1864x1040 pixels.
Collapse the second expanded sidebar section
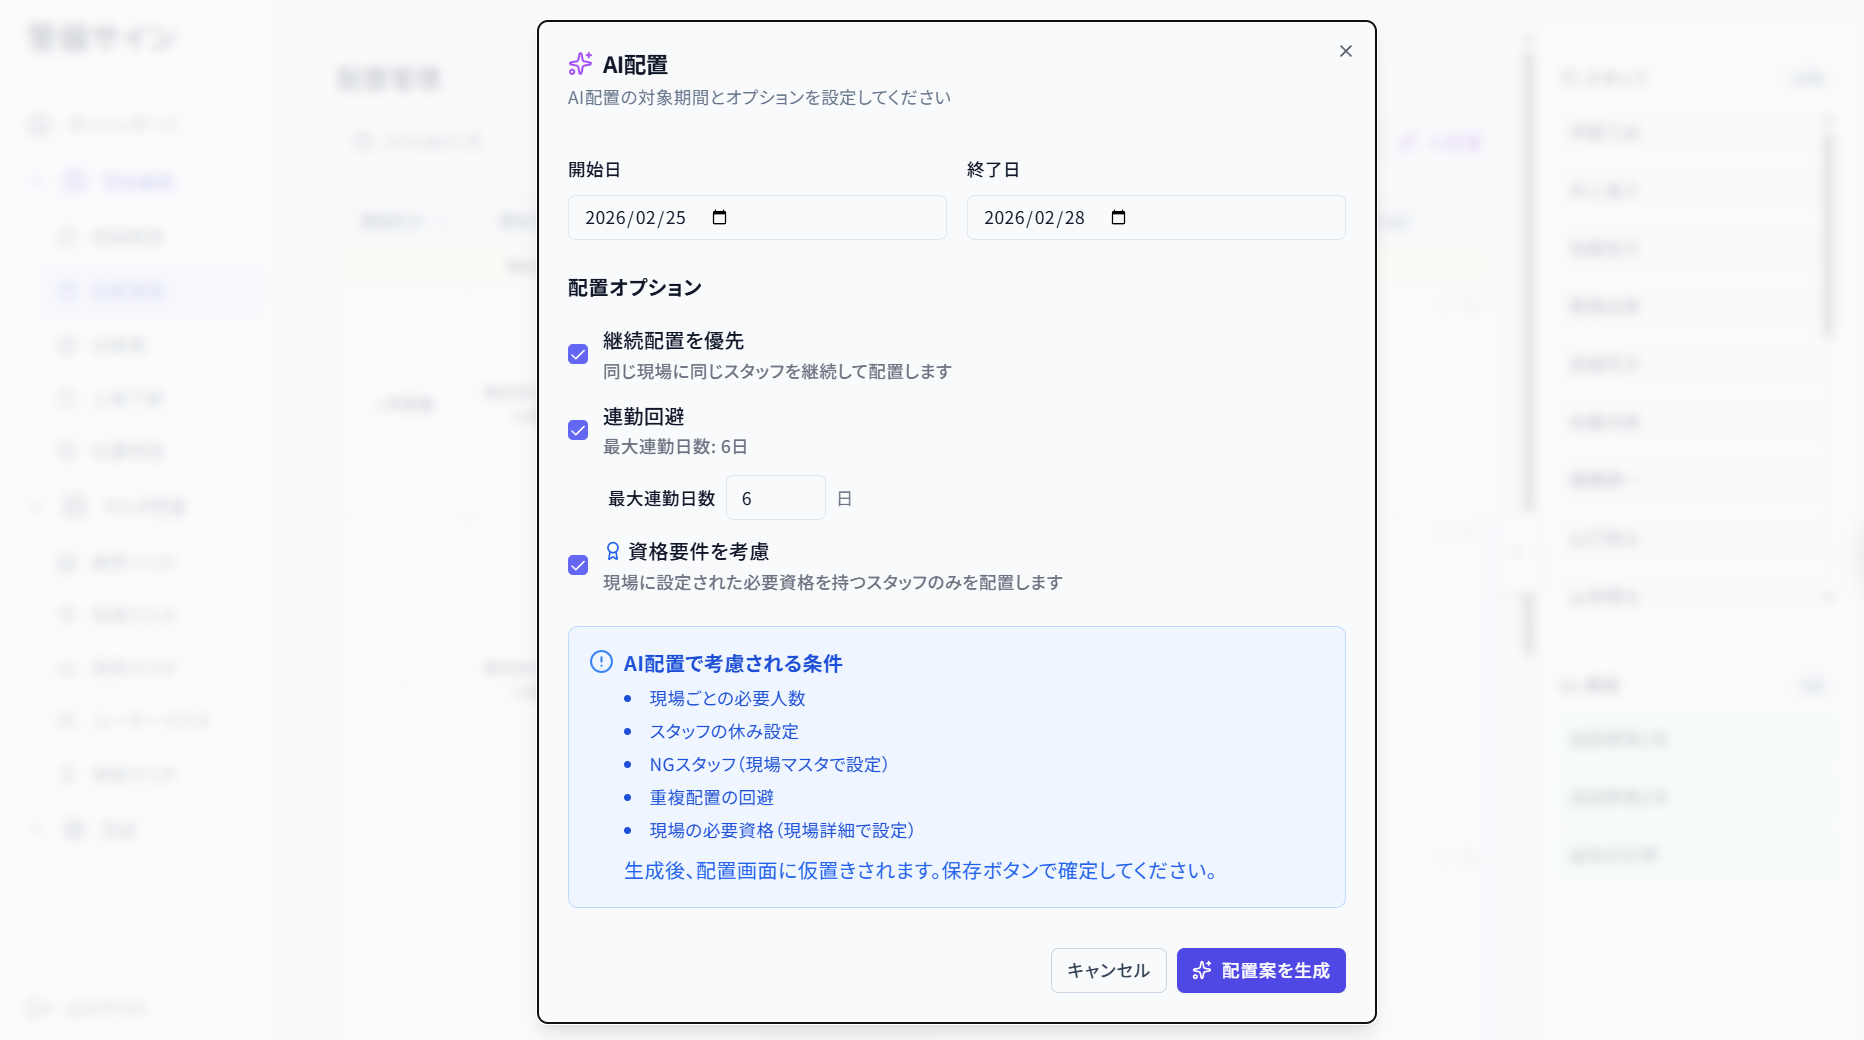(36, 506)
